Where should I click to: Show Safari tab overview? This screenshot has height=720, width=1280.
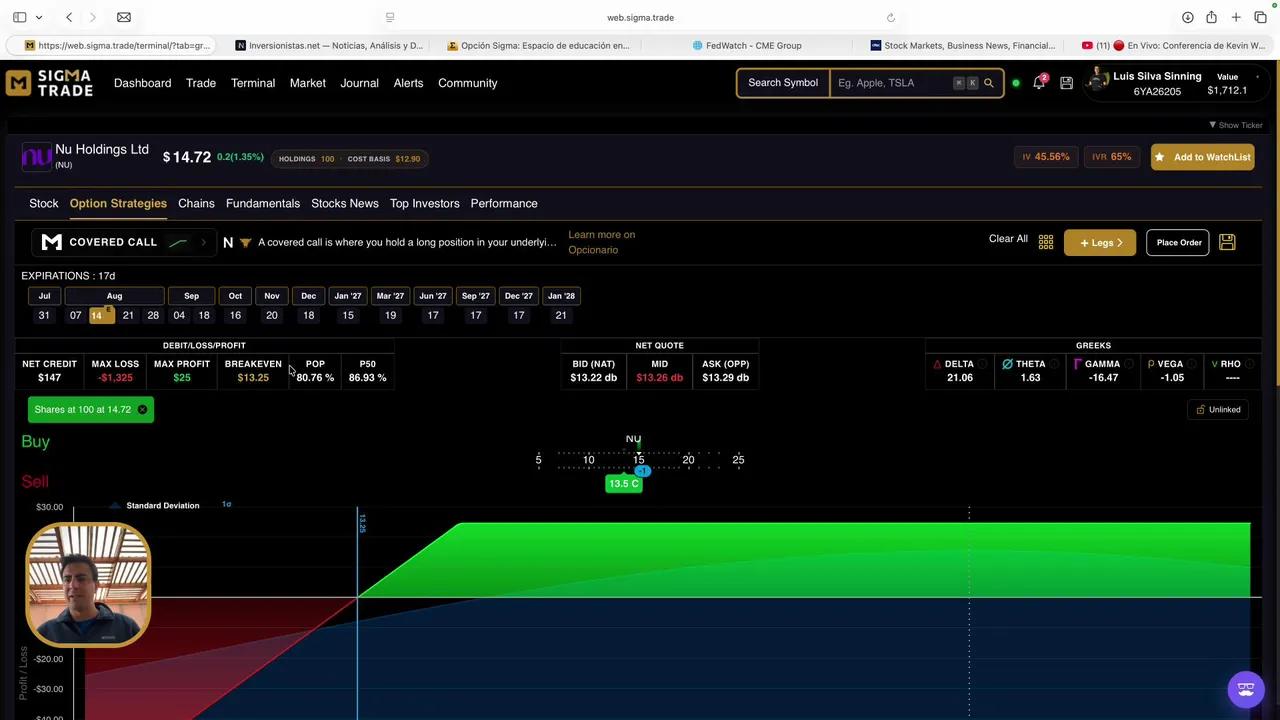click(x=1260, y=17)
